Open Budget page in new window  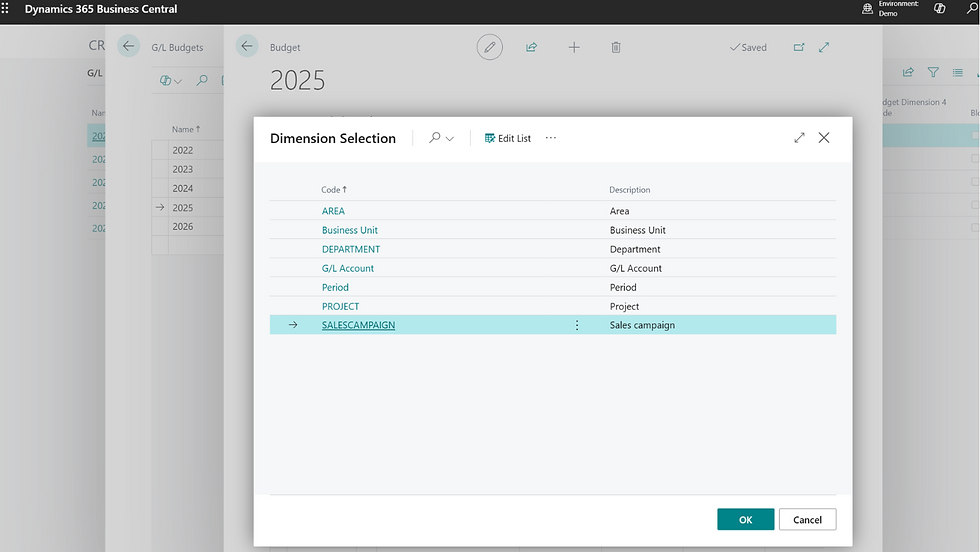click(799, 47)
